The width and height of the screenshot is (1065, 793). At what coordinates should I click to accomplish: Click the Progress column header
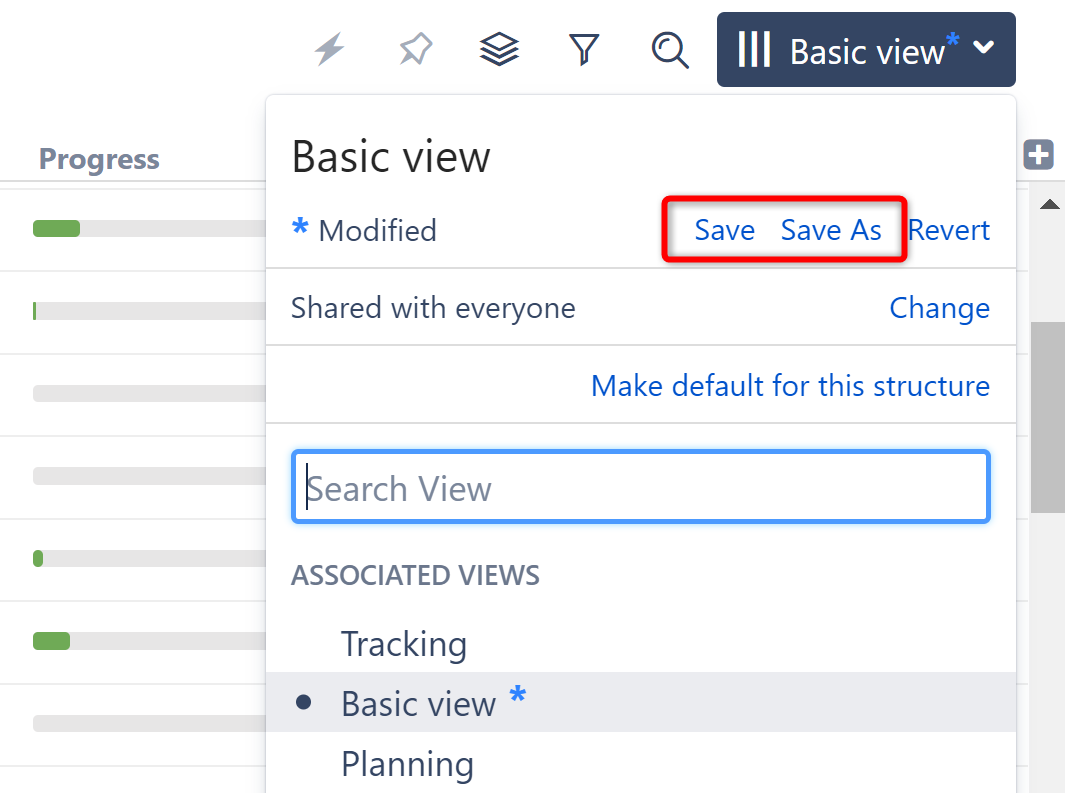pos(98,158)
